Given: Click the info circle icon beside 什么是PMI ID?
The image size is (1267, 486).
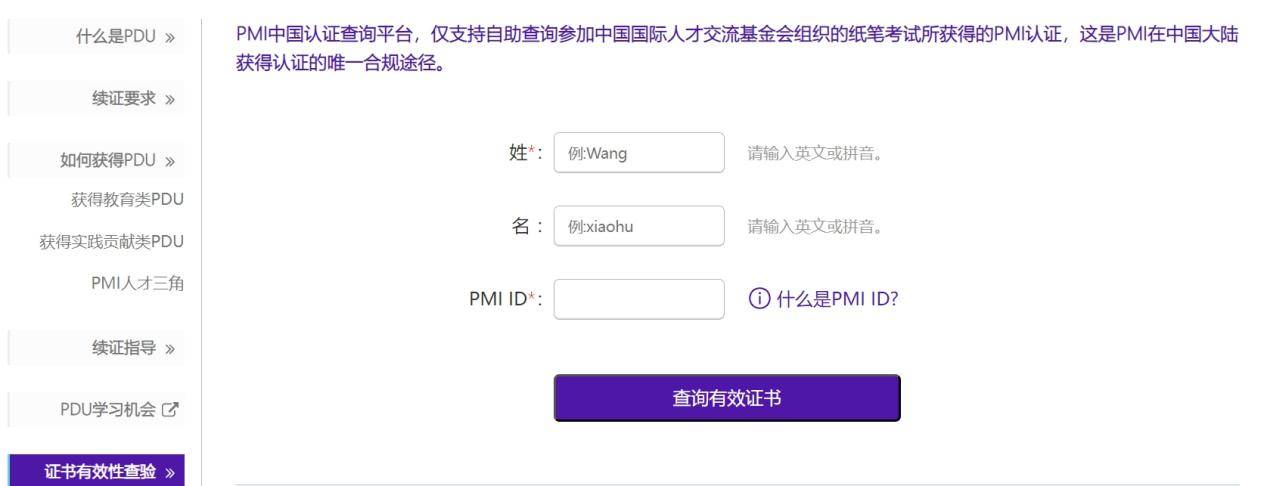Looking at the screenshot, I should pyautogui.click(x=757, y=299).
